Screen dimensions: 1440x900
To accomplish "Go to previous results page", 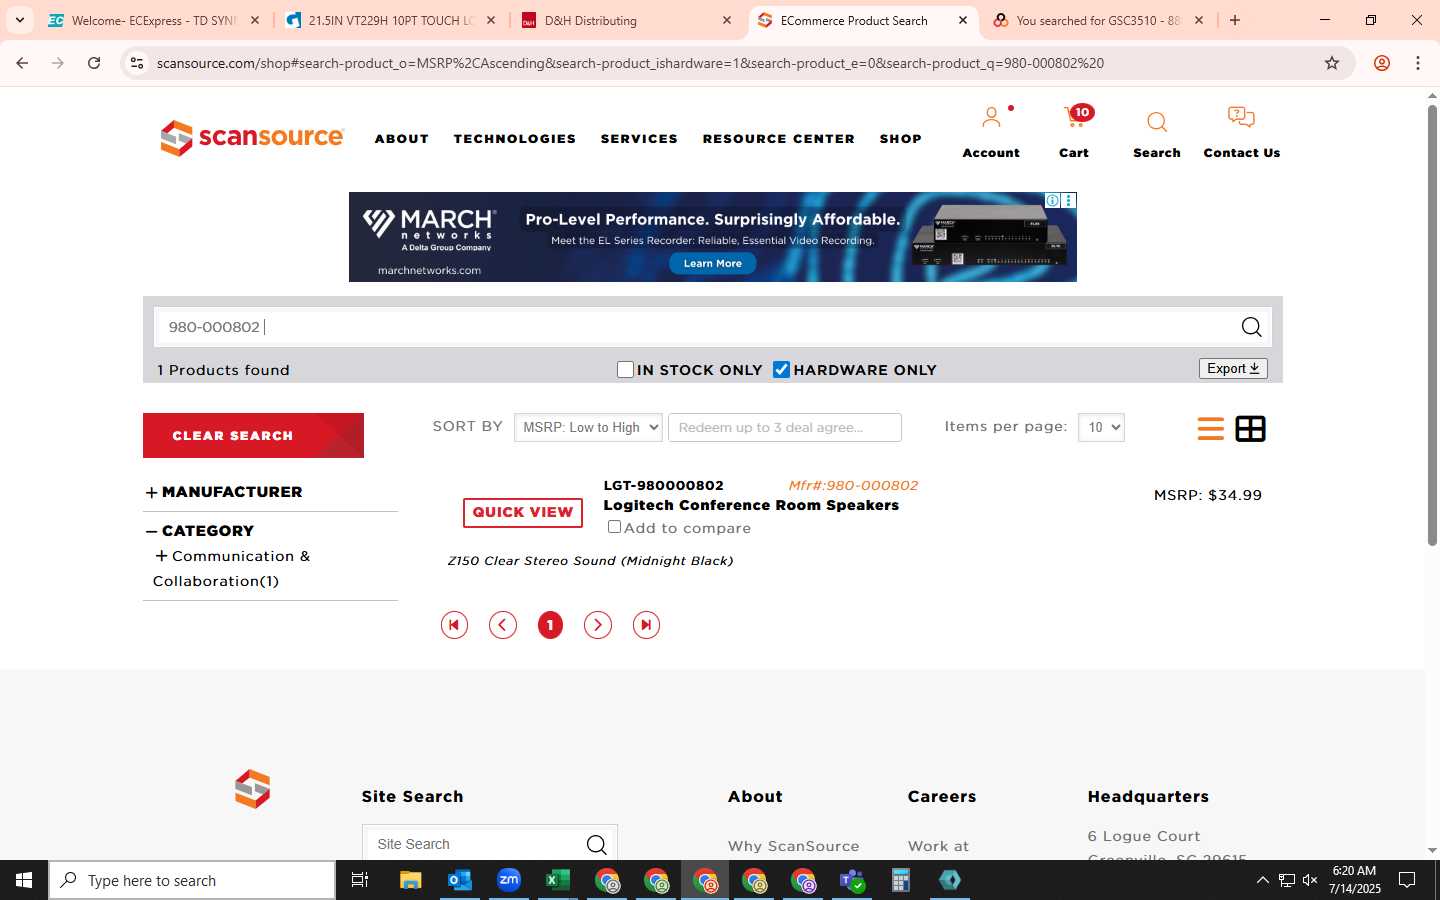I will click(x=503, y=625).
